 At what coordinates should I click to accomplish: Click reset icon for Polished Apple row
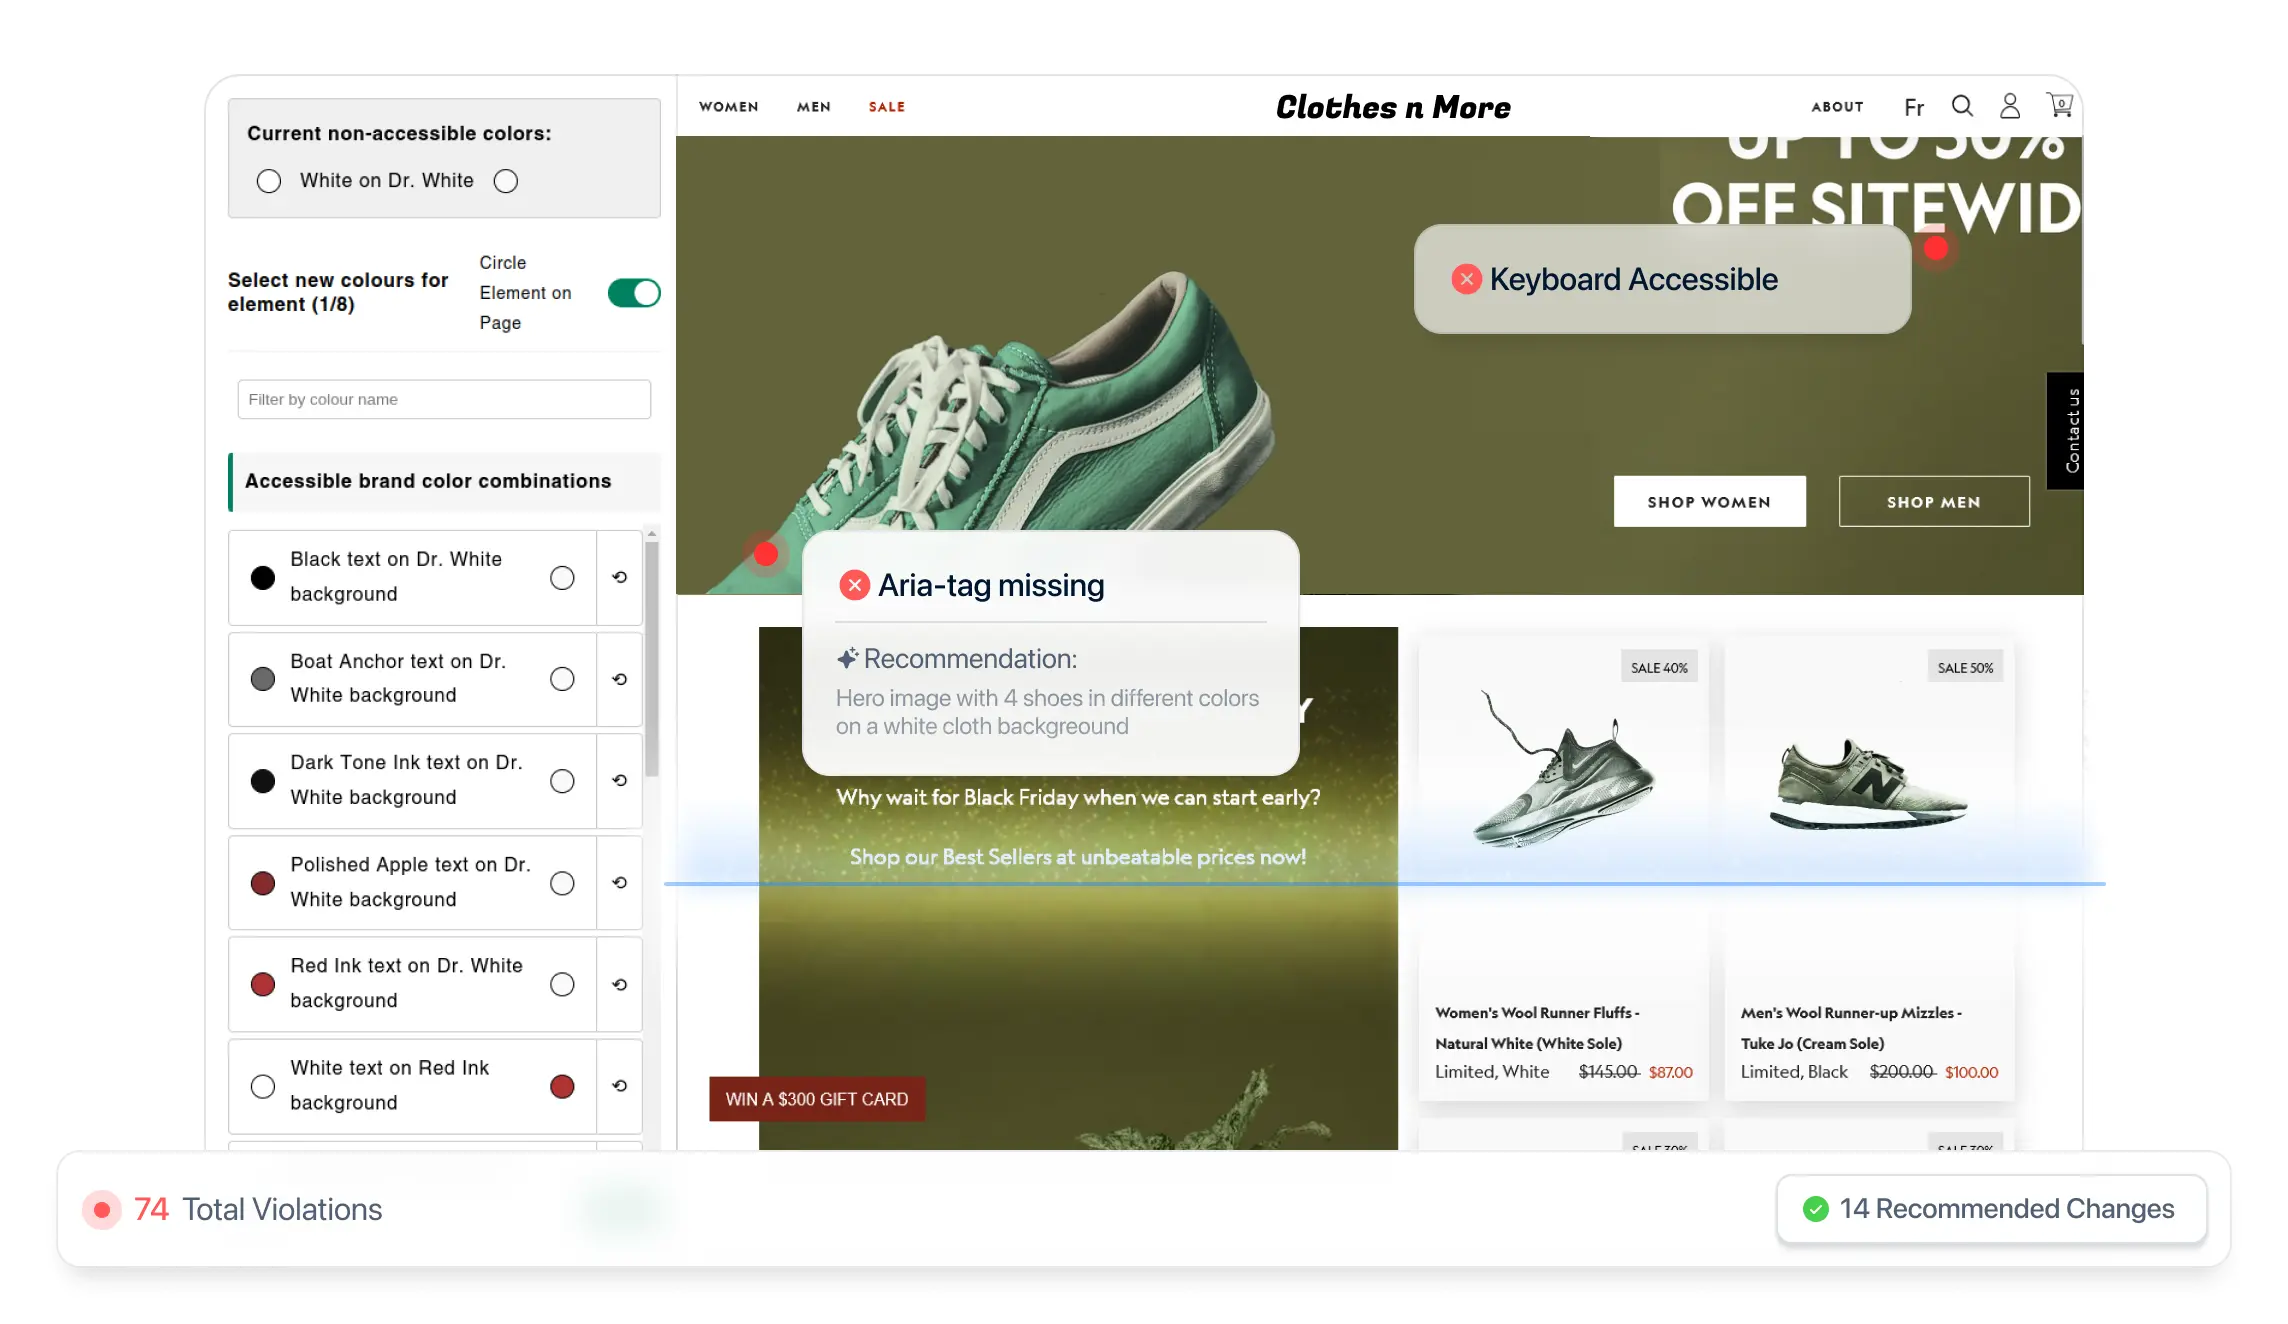click(x=620, y=882)
